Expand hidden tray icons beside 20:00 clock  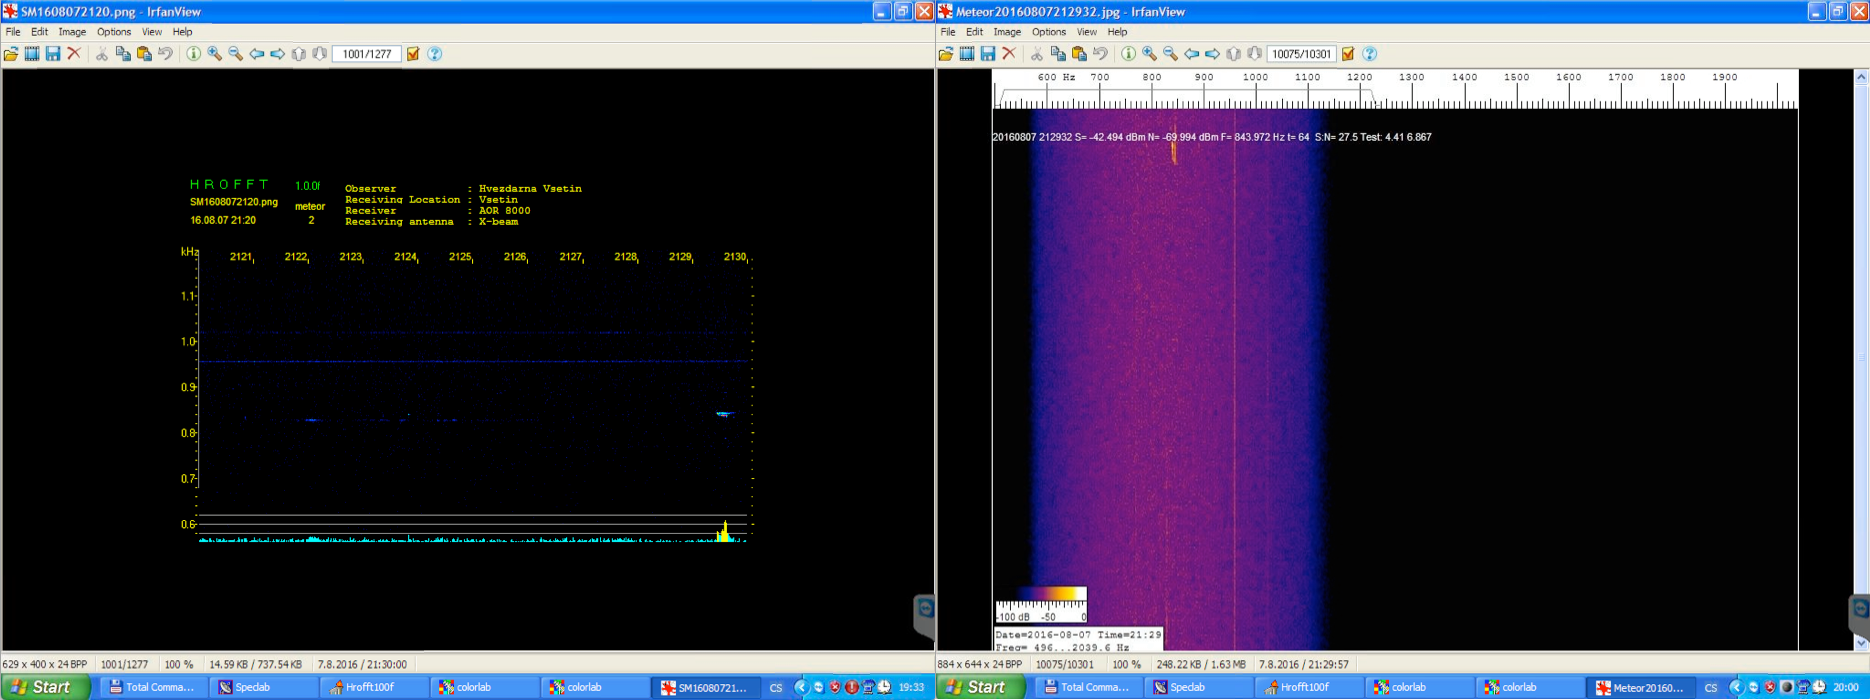(x=1736, y=687)
